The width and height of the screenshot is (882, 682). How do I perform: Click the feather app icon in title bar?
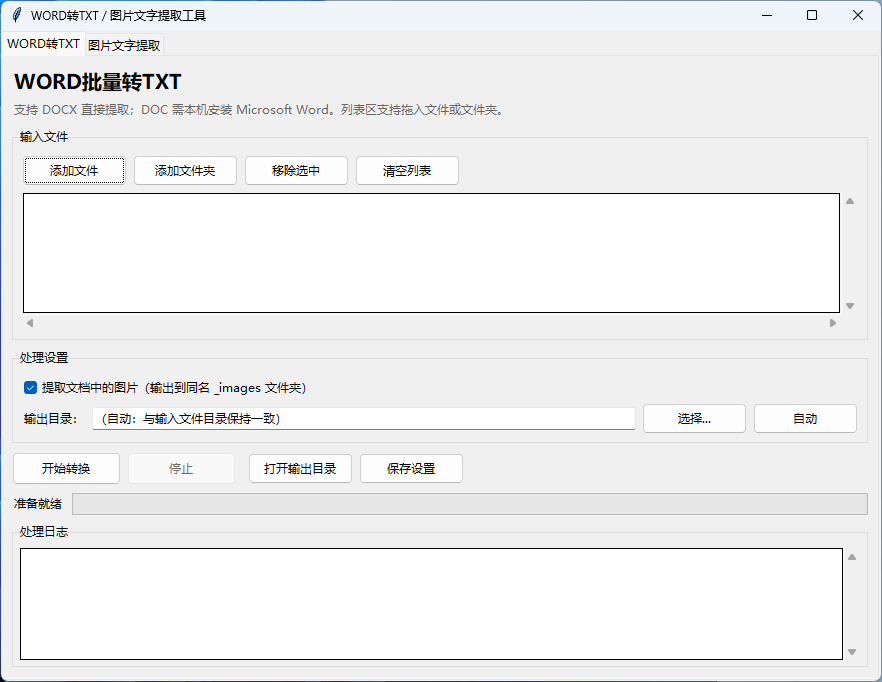[17, 15]
